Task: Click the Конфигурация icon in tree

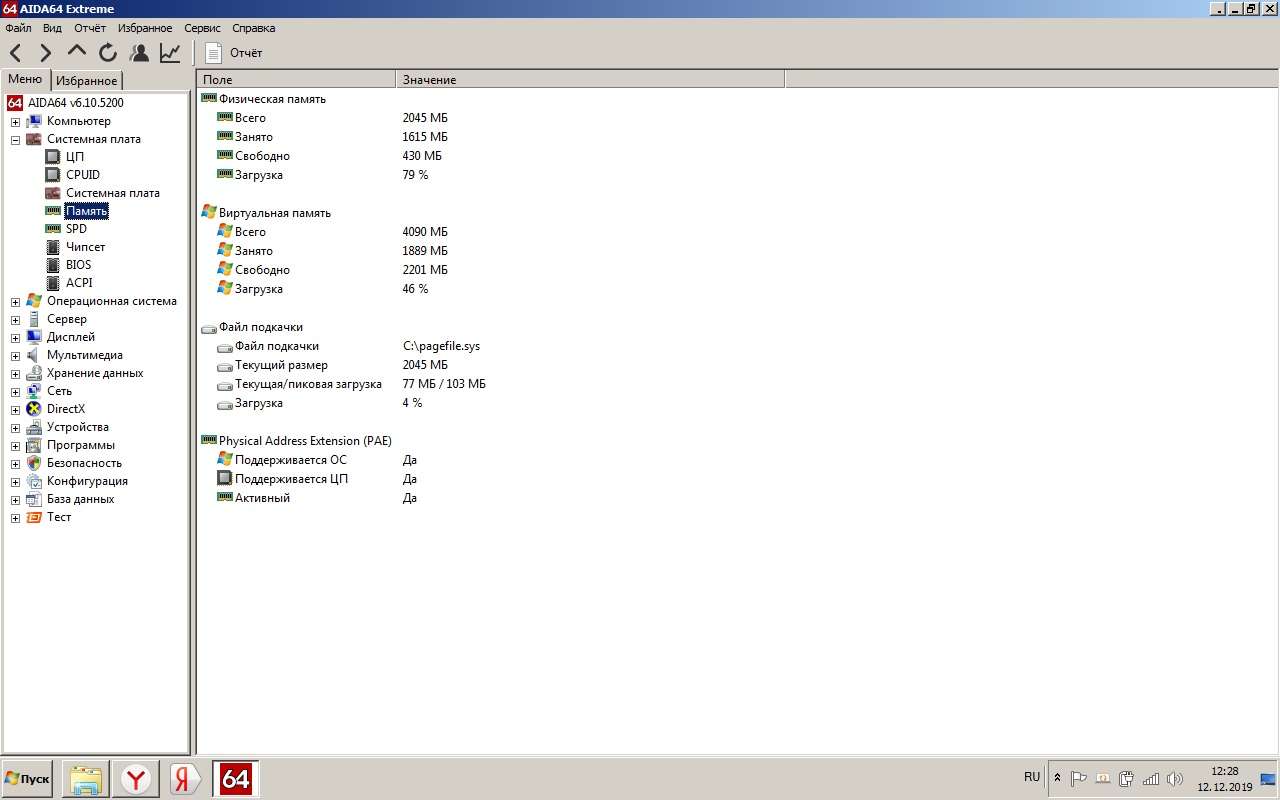Action: pos(34,481)
